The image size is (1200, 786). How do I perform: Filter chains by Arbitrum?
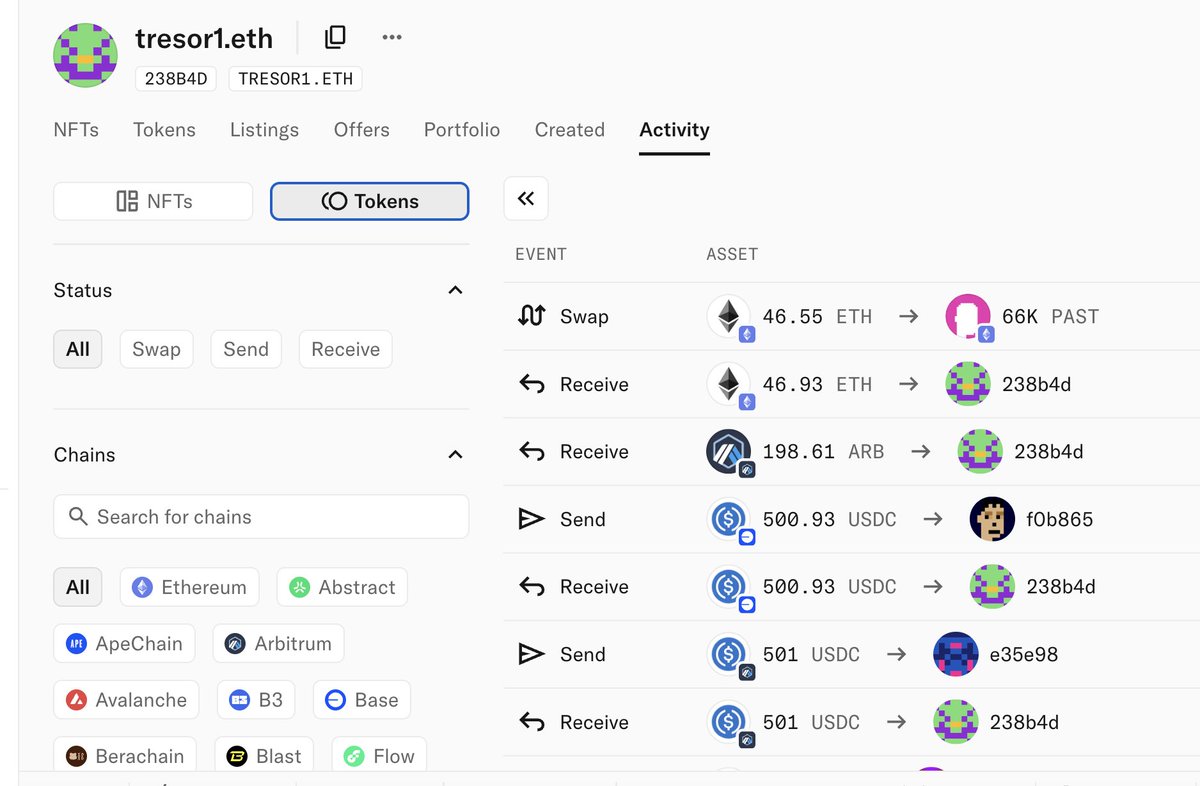pyautogui.click(x=279, y=643)
